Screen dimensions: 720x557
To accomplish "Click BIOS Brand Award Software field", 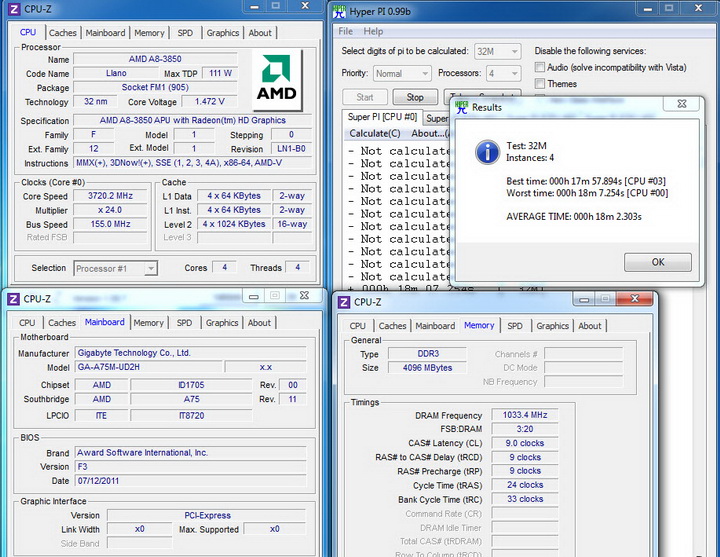I will click(191, 453).
